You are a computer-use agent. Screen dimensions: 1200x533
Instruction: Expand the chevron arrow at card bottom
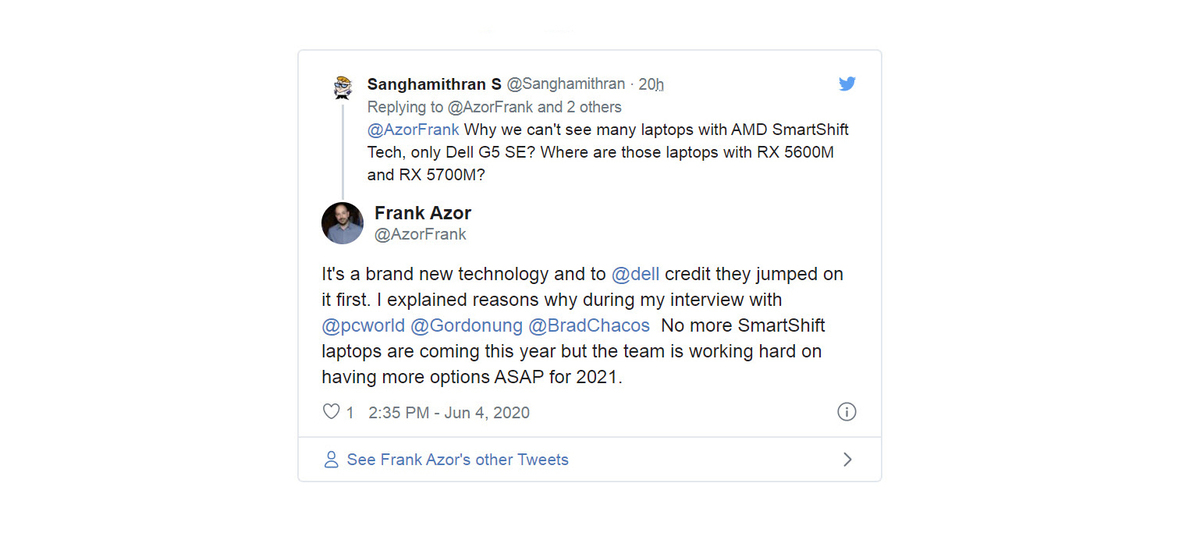pyautogui.click(x=847, y=460)
